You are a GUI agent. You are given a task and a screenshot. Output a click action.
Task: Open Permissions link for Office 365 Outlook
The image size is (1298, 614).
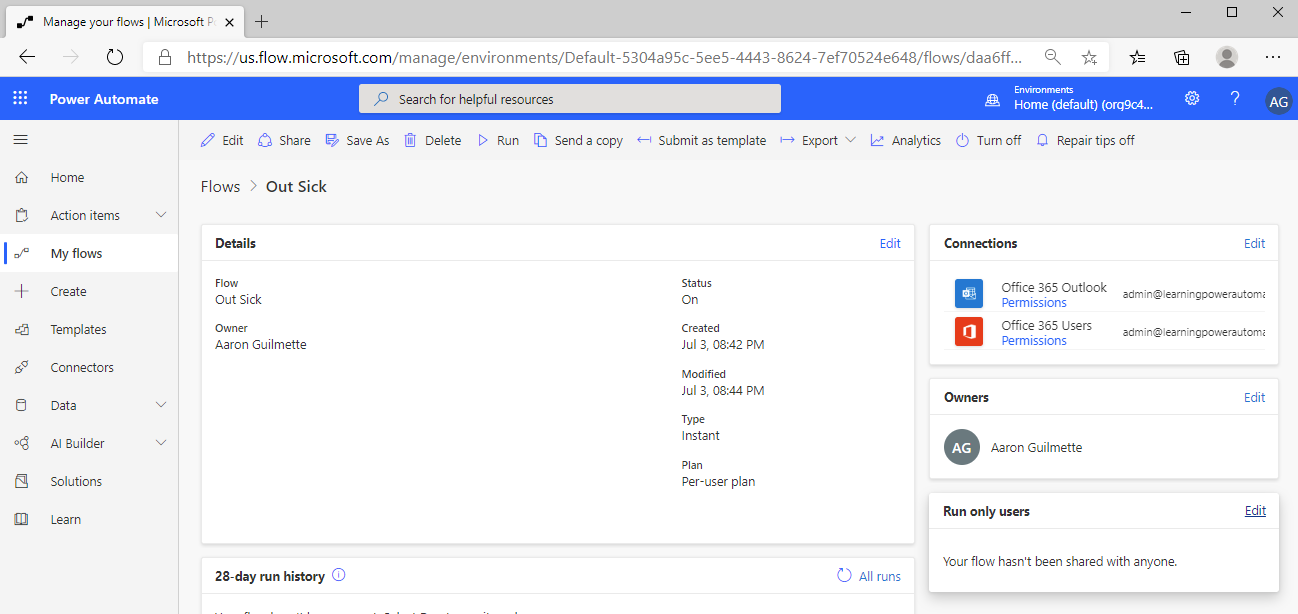click(1034, 303)
